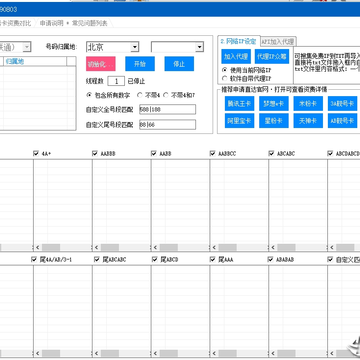Open the 腾讯王卡 card link button
The image size is (360, 360).
pyautogui.click(x=239, y=103)
